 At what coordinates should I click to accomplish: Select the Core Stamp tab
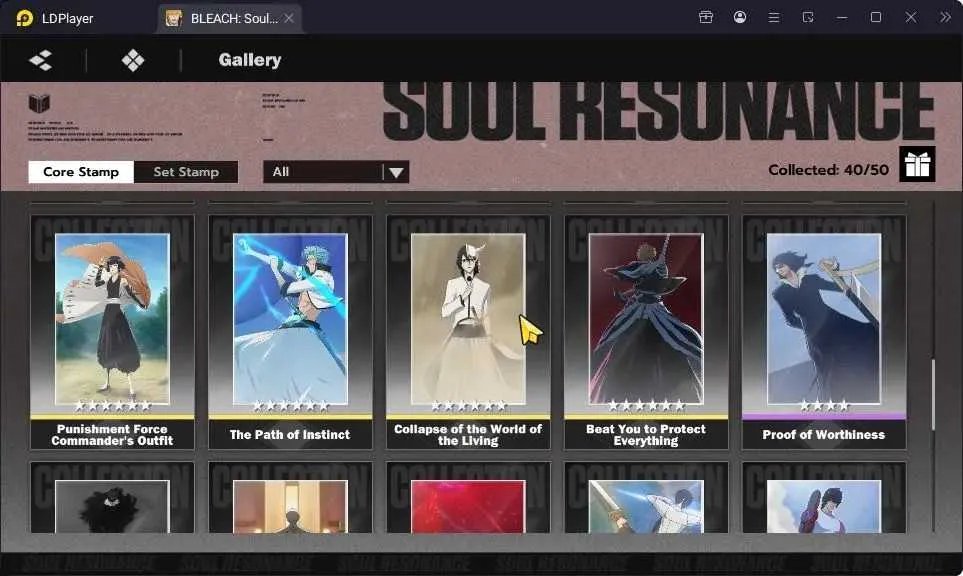[81, 172]
